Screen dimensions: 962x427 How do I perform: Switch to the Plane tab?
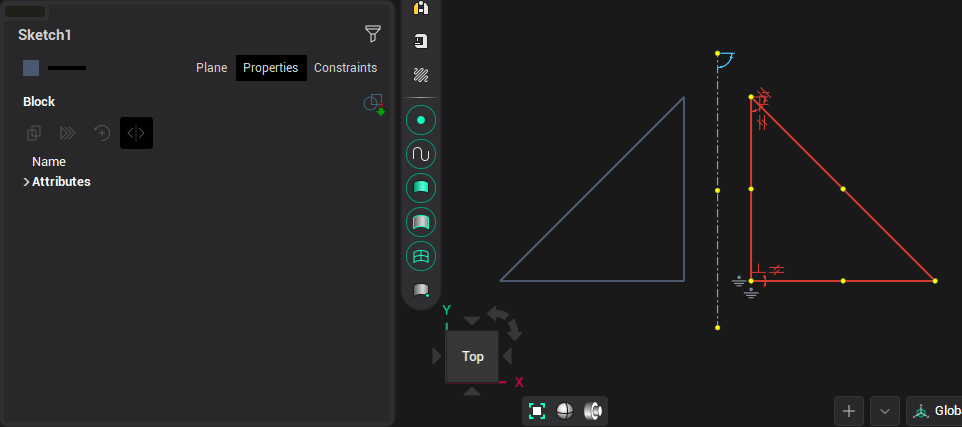(x=211, y=68)
